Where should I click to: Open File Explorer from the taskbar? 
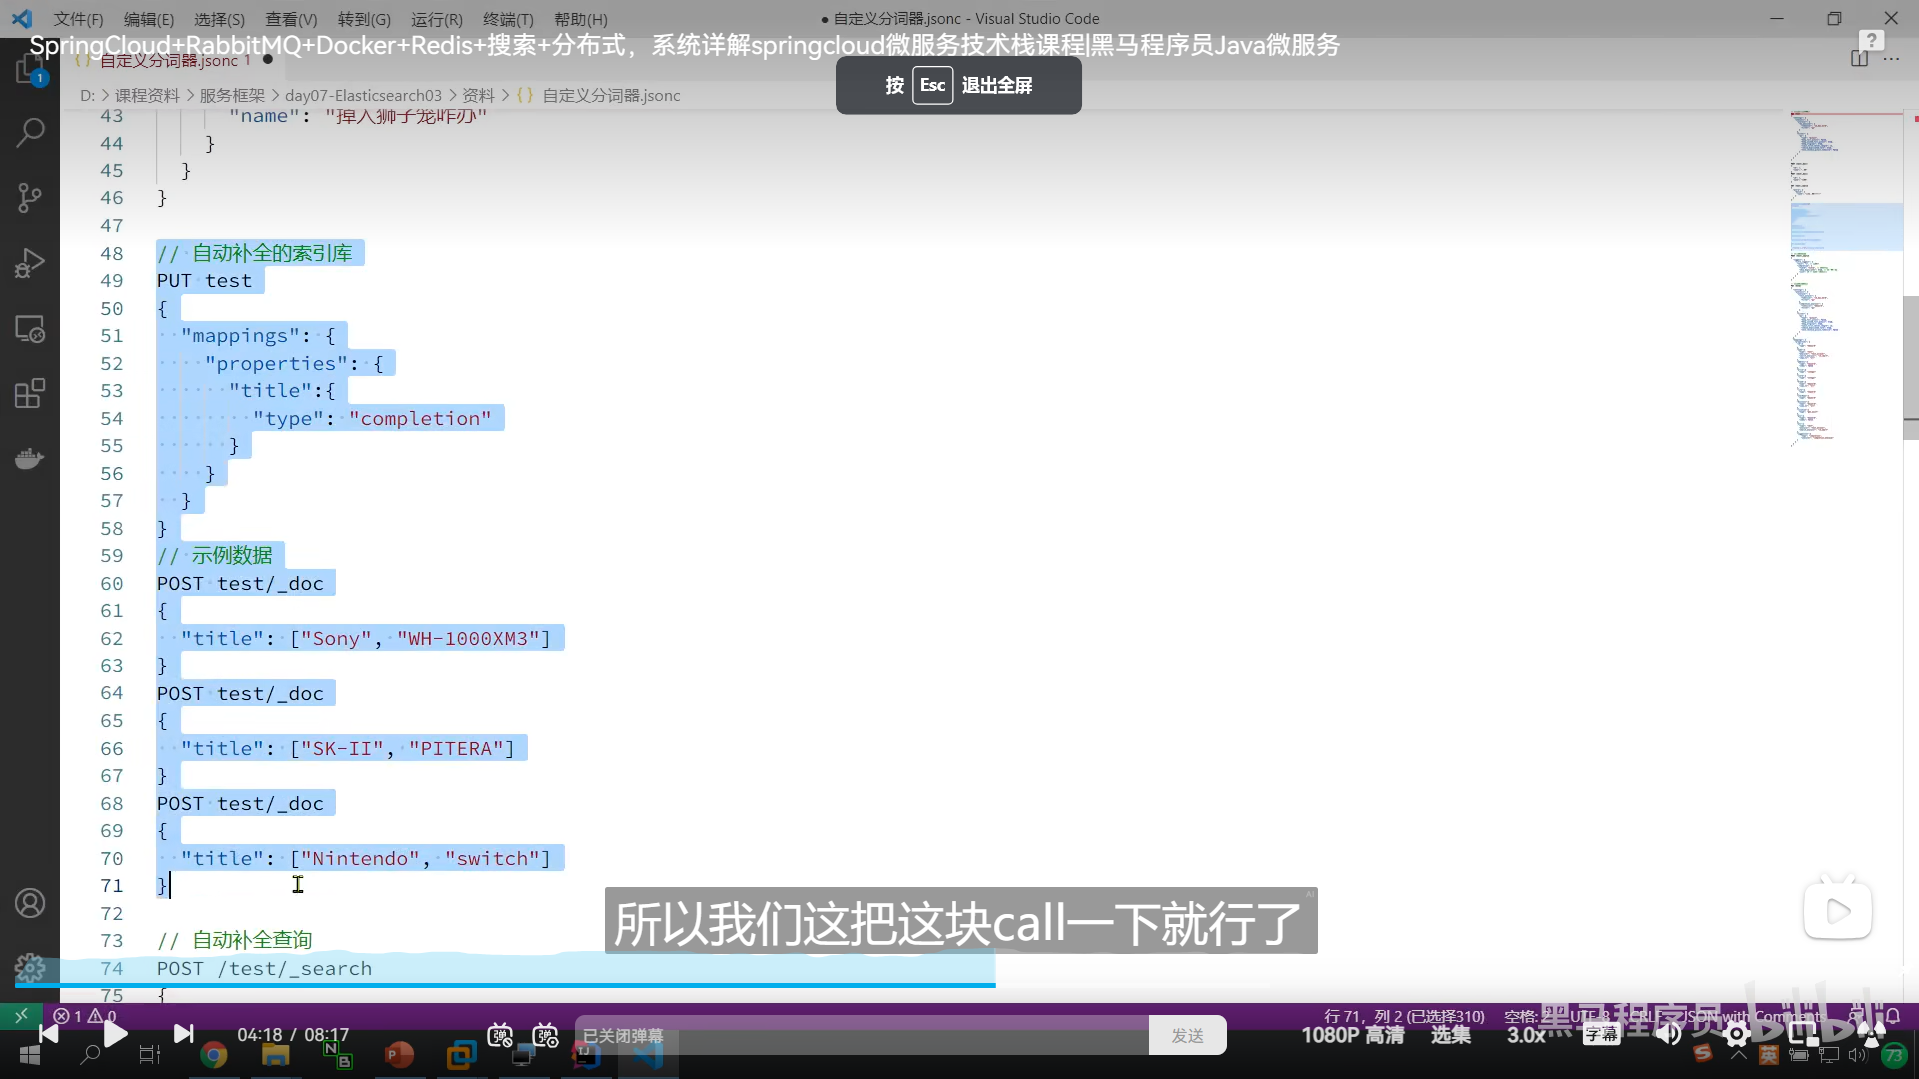275,1055
